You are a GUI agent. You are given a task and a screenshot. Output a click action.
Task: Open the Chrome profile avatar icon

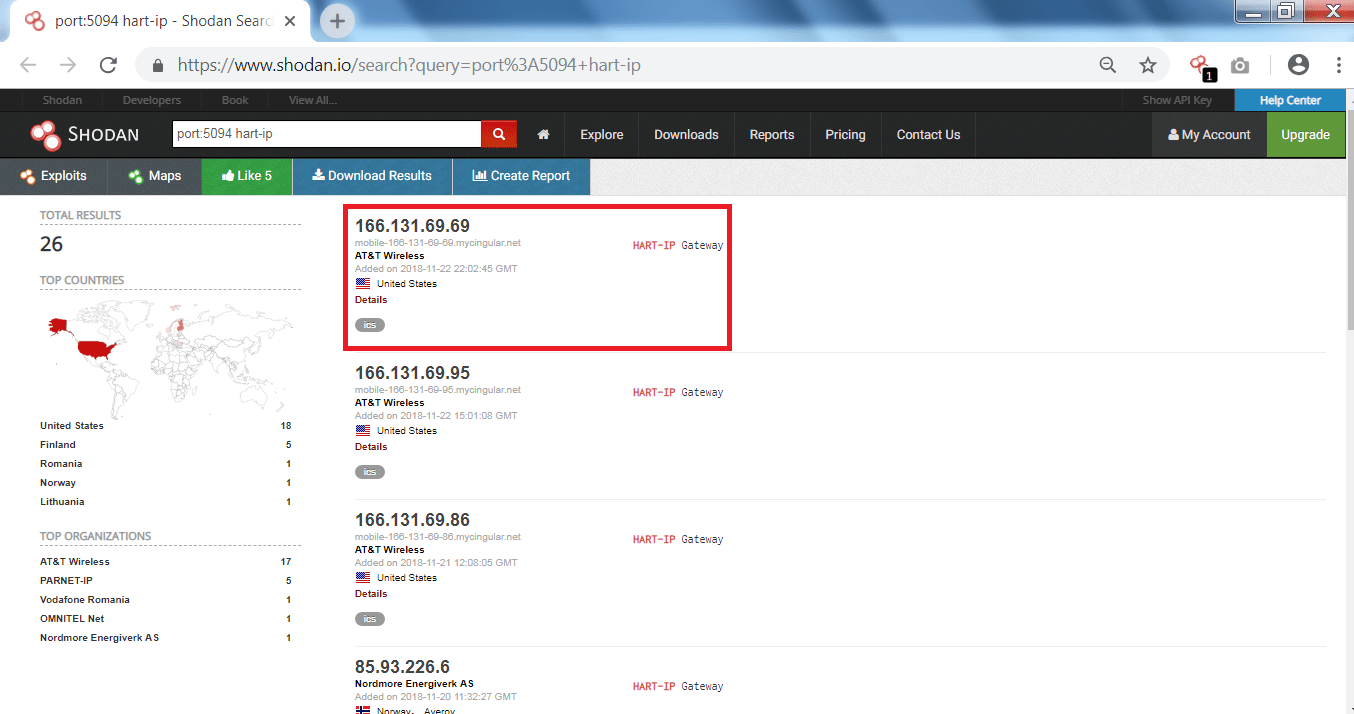click(x=1298, y=65)
